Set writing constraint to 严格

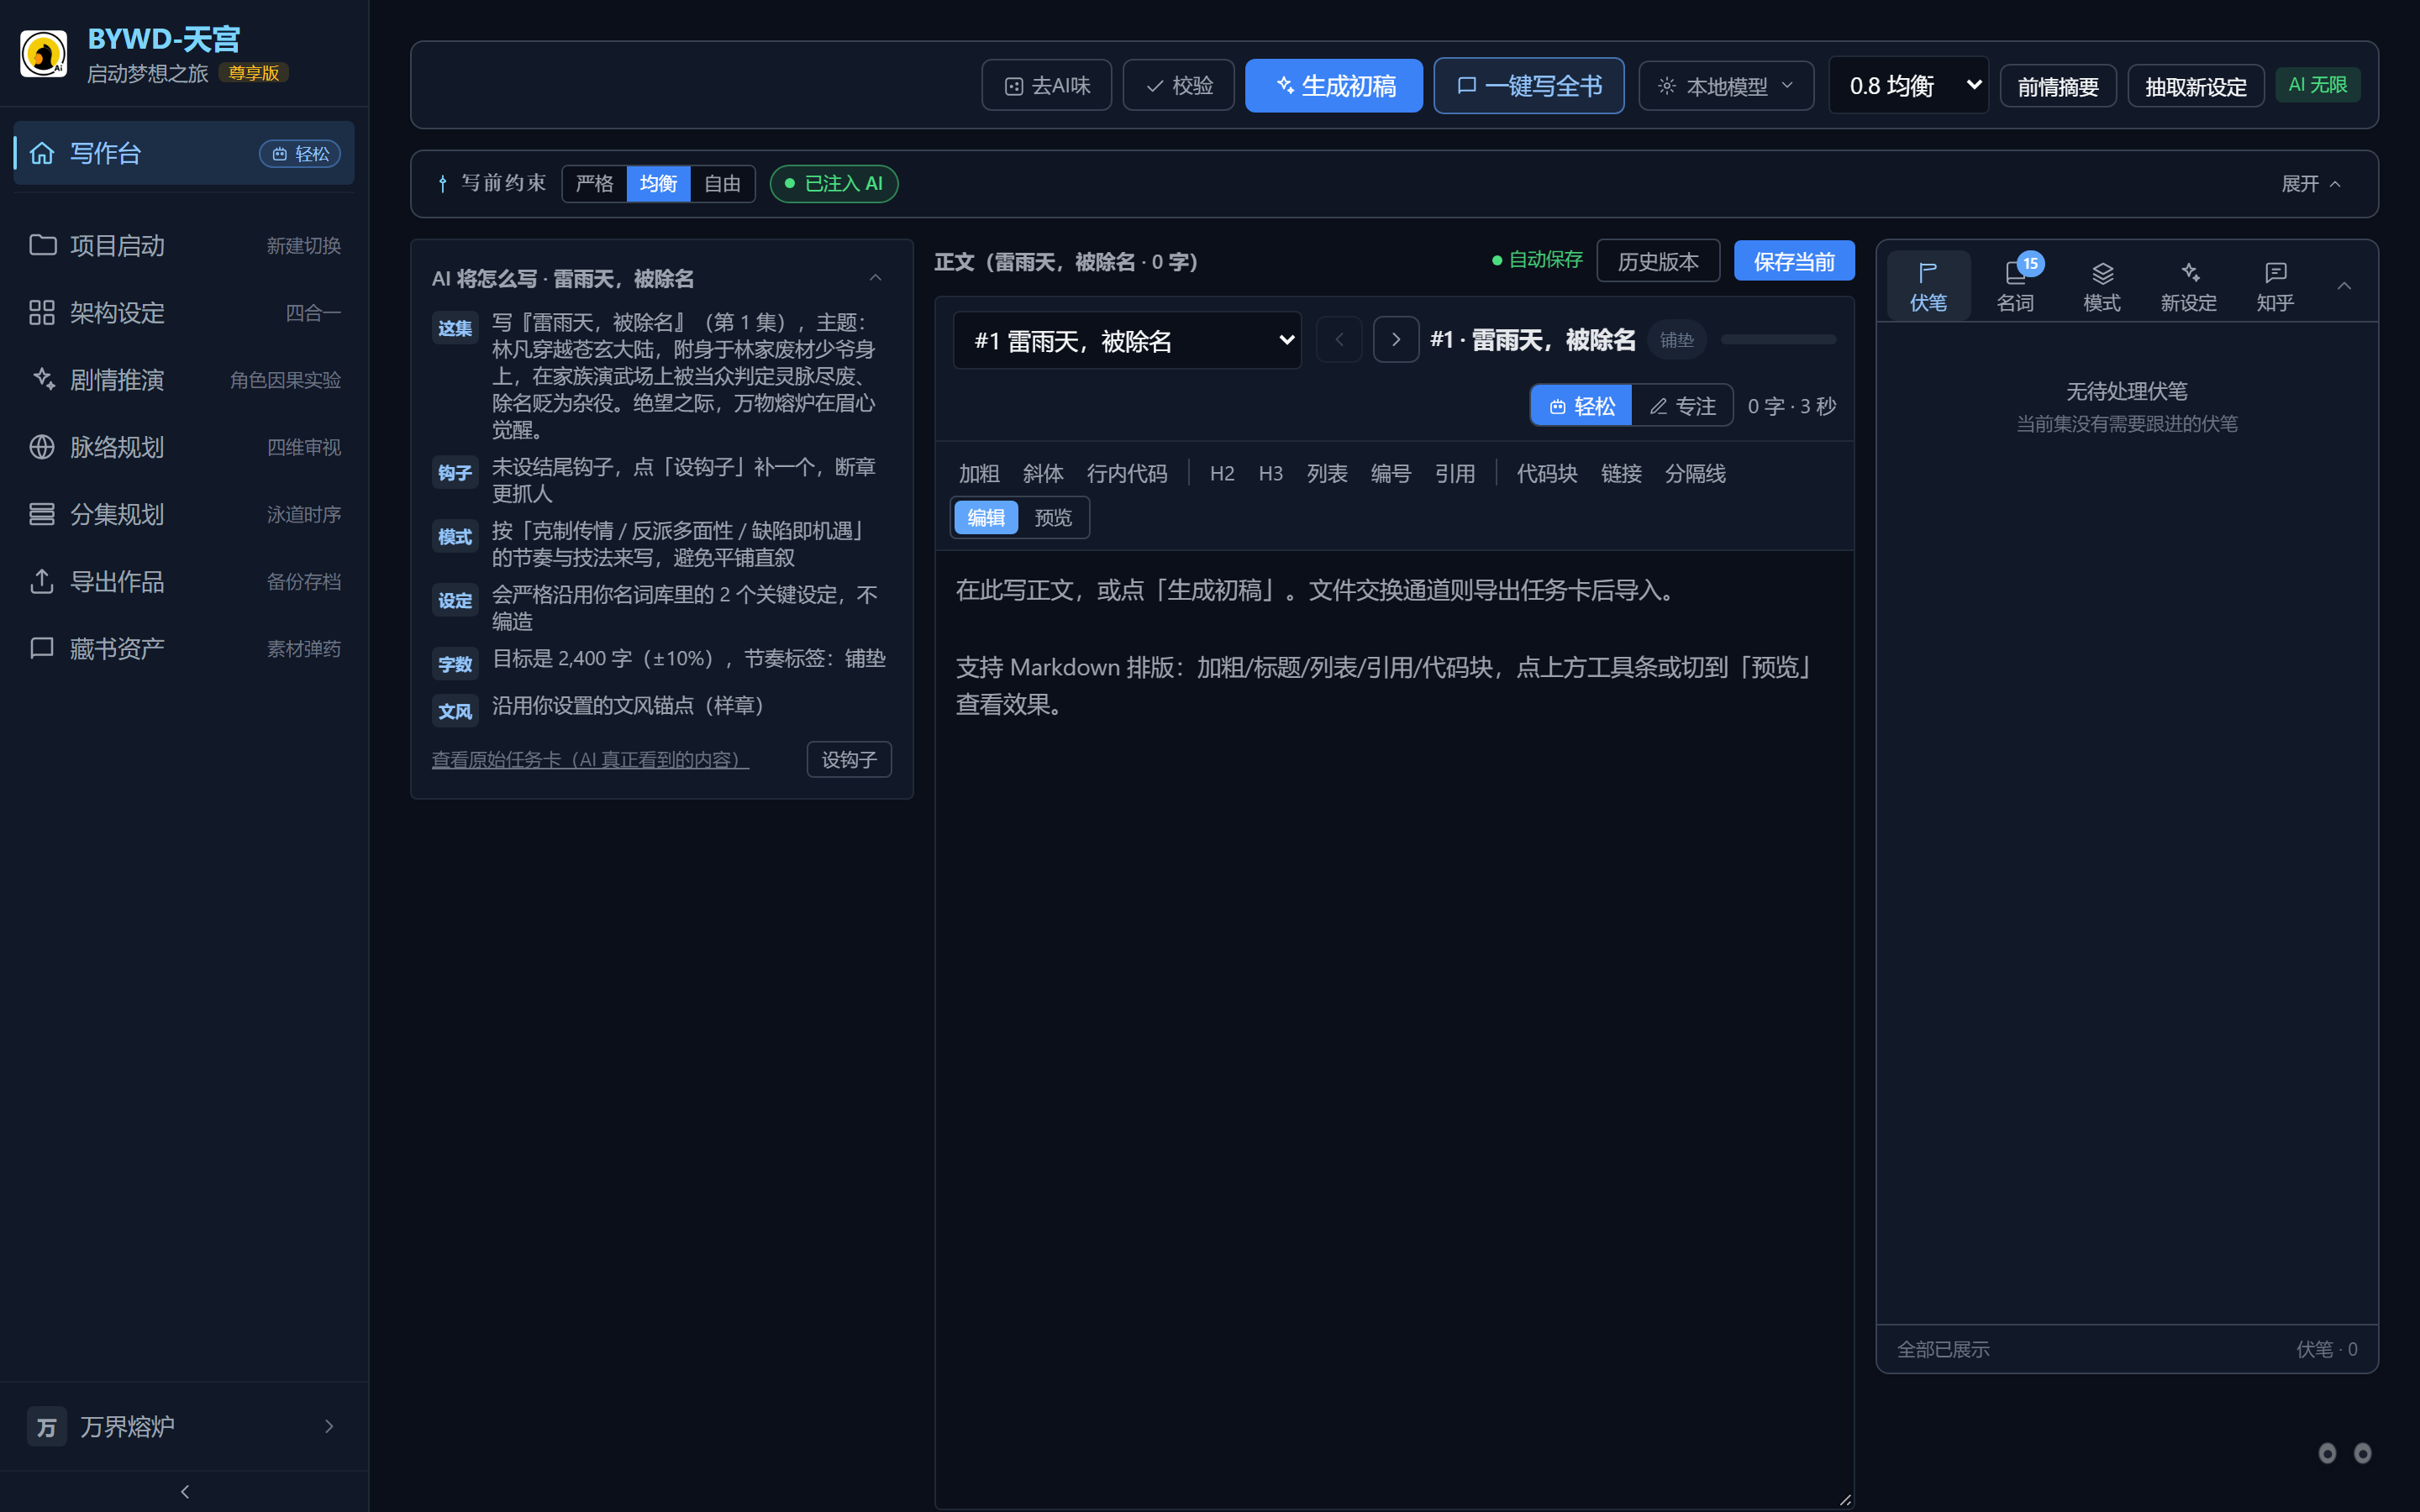coord(595,184)
